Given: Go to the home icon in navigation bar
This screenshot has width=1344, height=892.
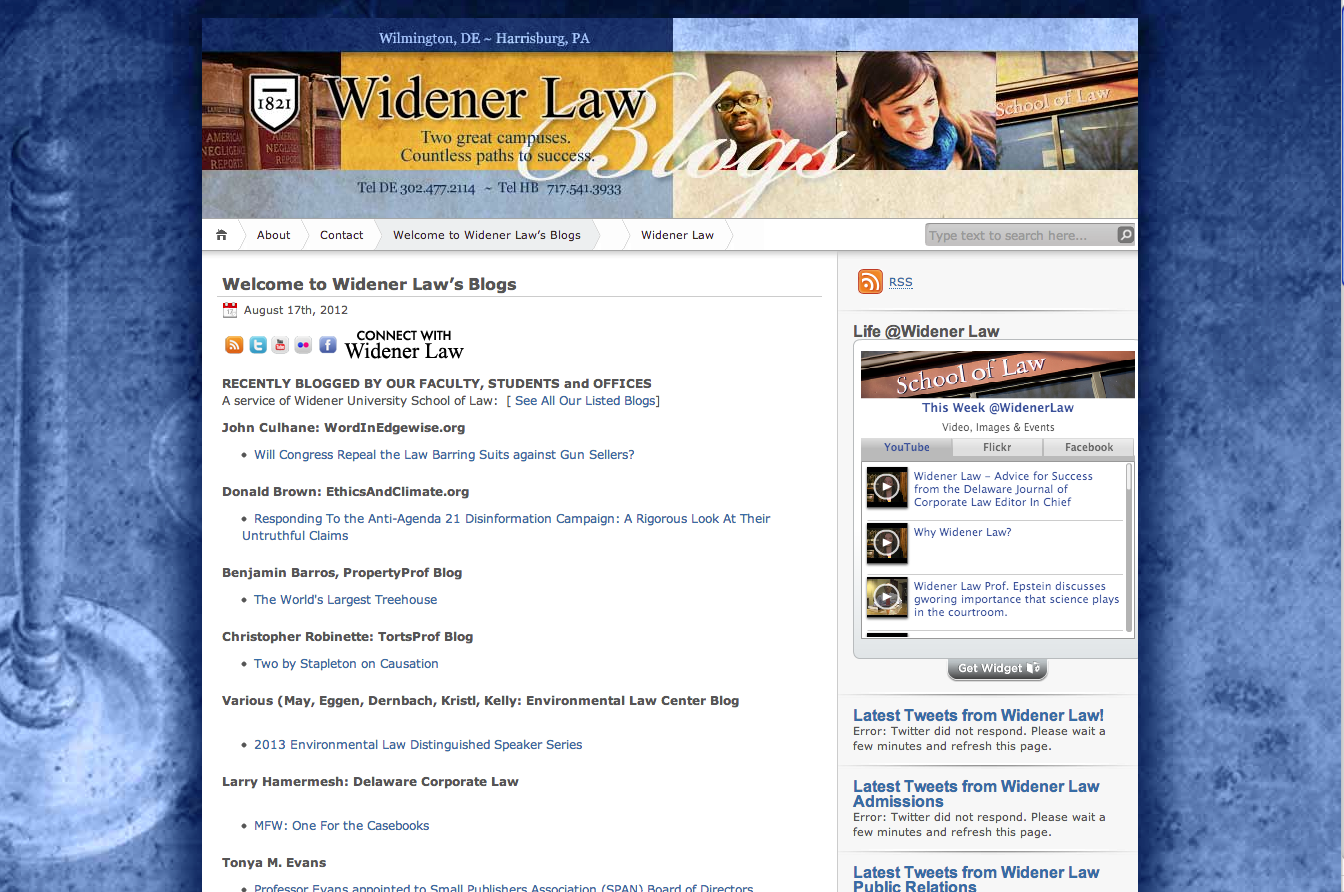Looking at the screenshot, I should tap(221, 235).
